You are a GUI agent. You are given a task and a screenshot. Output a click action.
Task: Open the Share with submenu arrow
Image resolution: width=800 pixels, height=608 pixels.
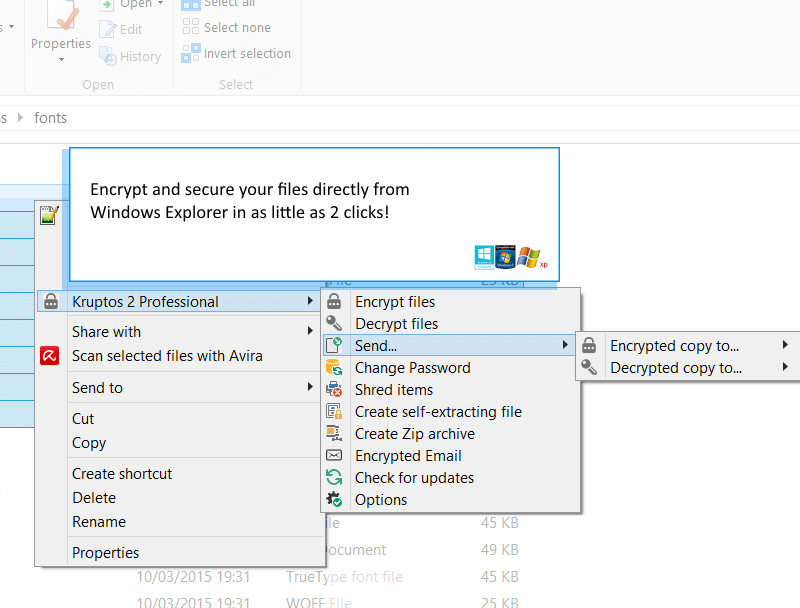(x=310, y=331)
